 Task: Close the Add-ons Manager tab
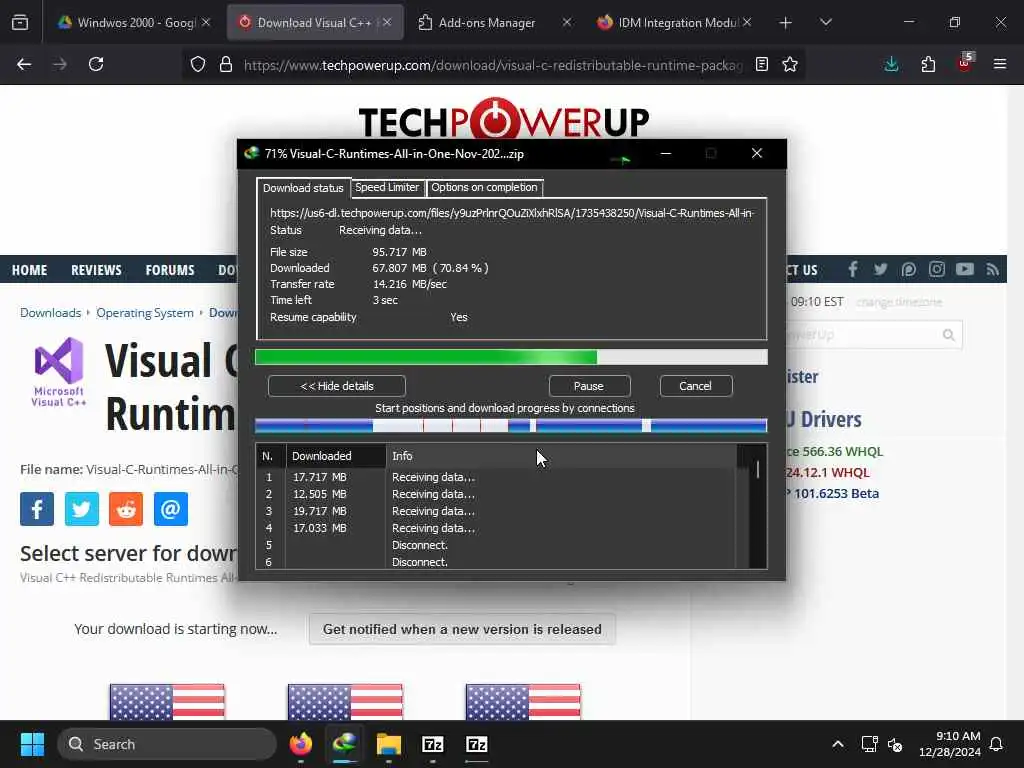(x=566, y=22)
